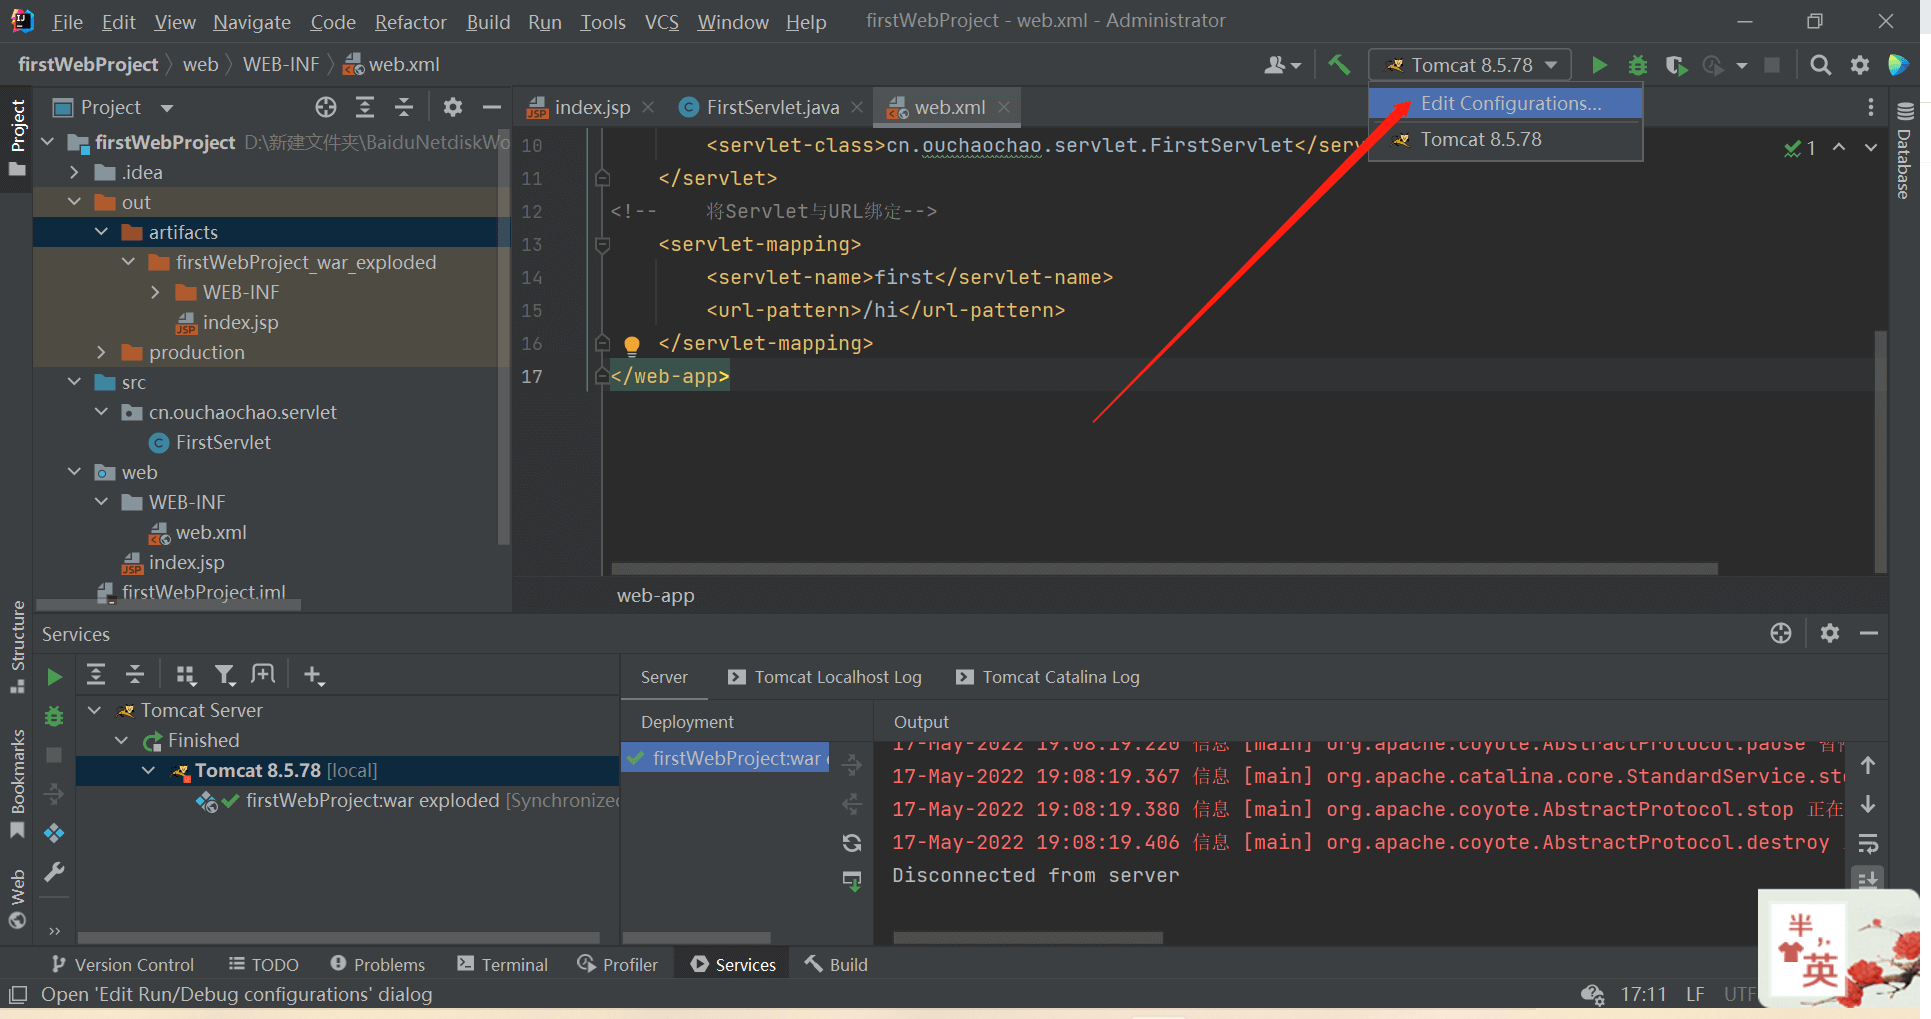Open Problems tool window

377,964
